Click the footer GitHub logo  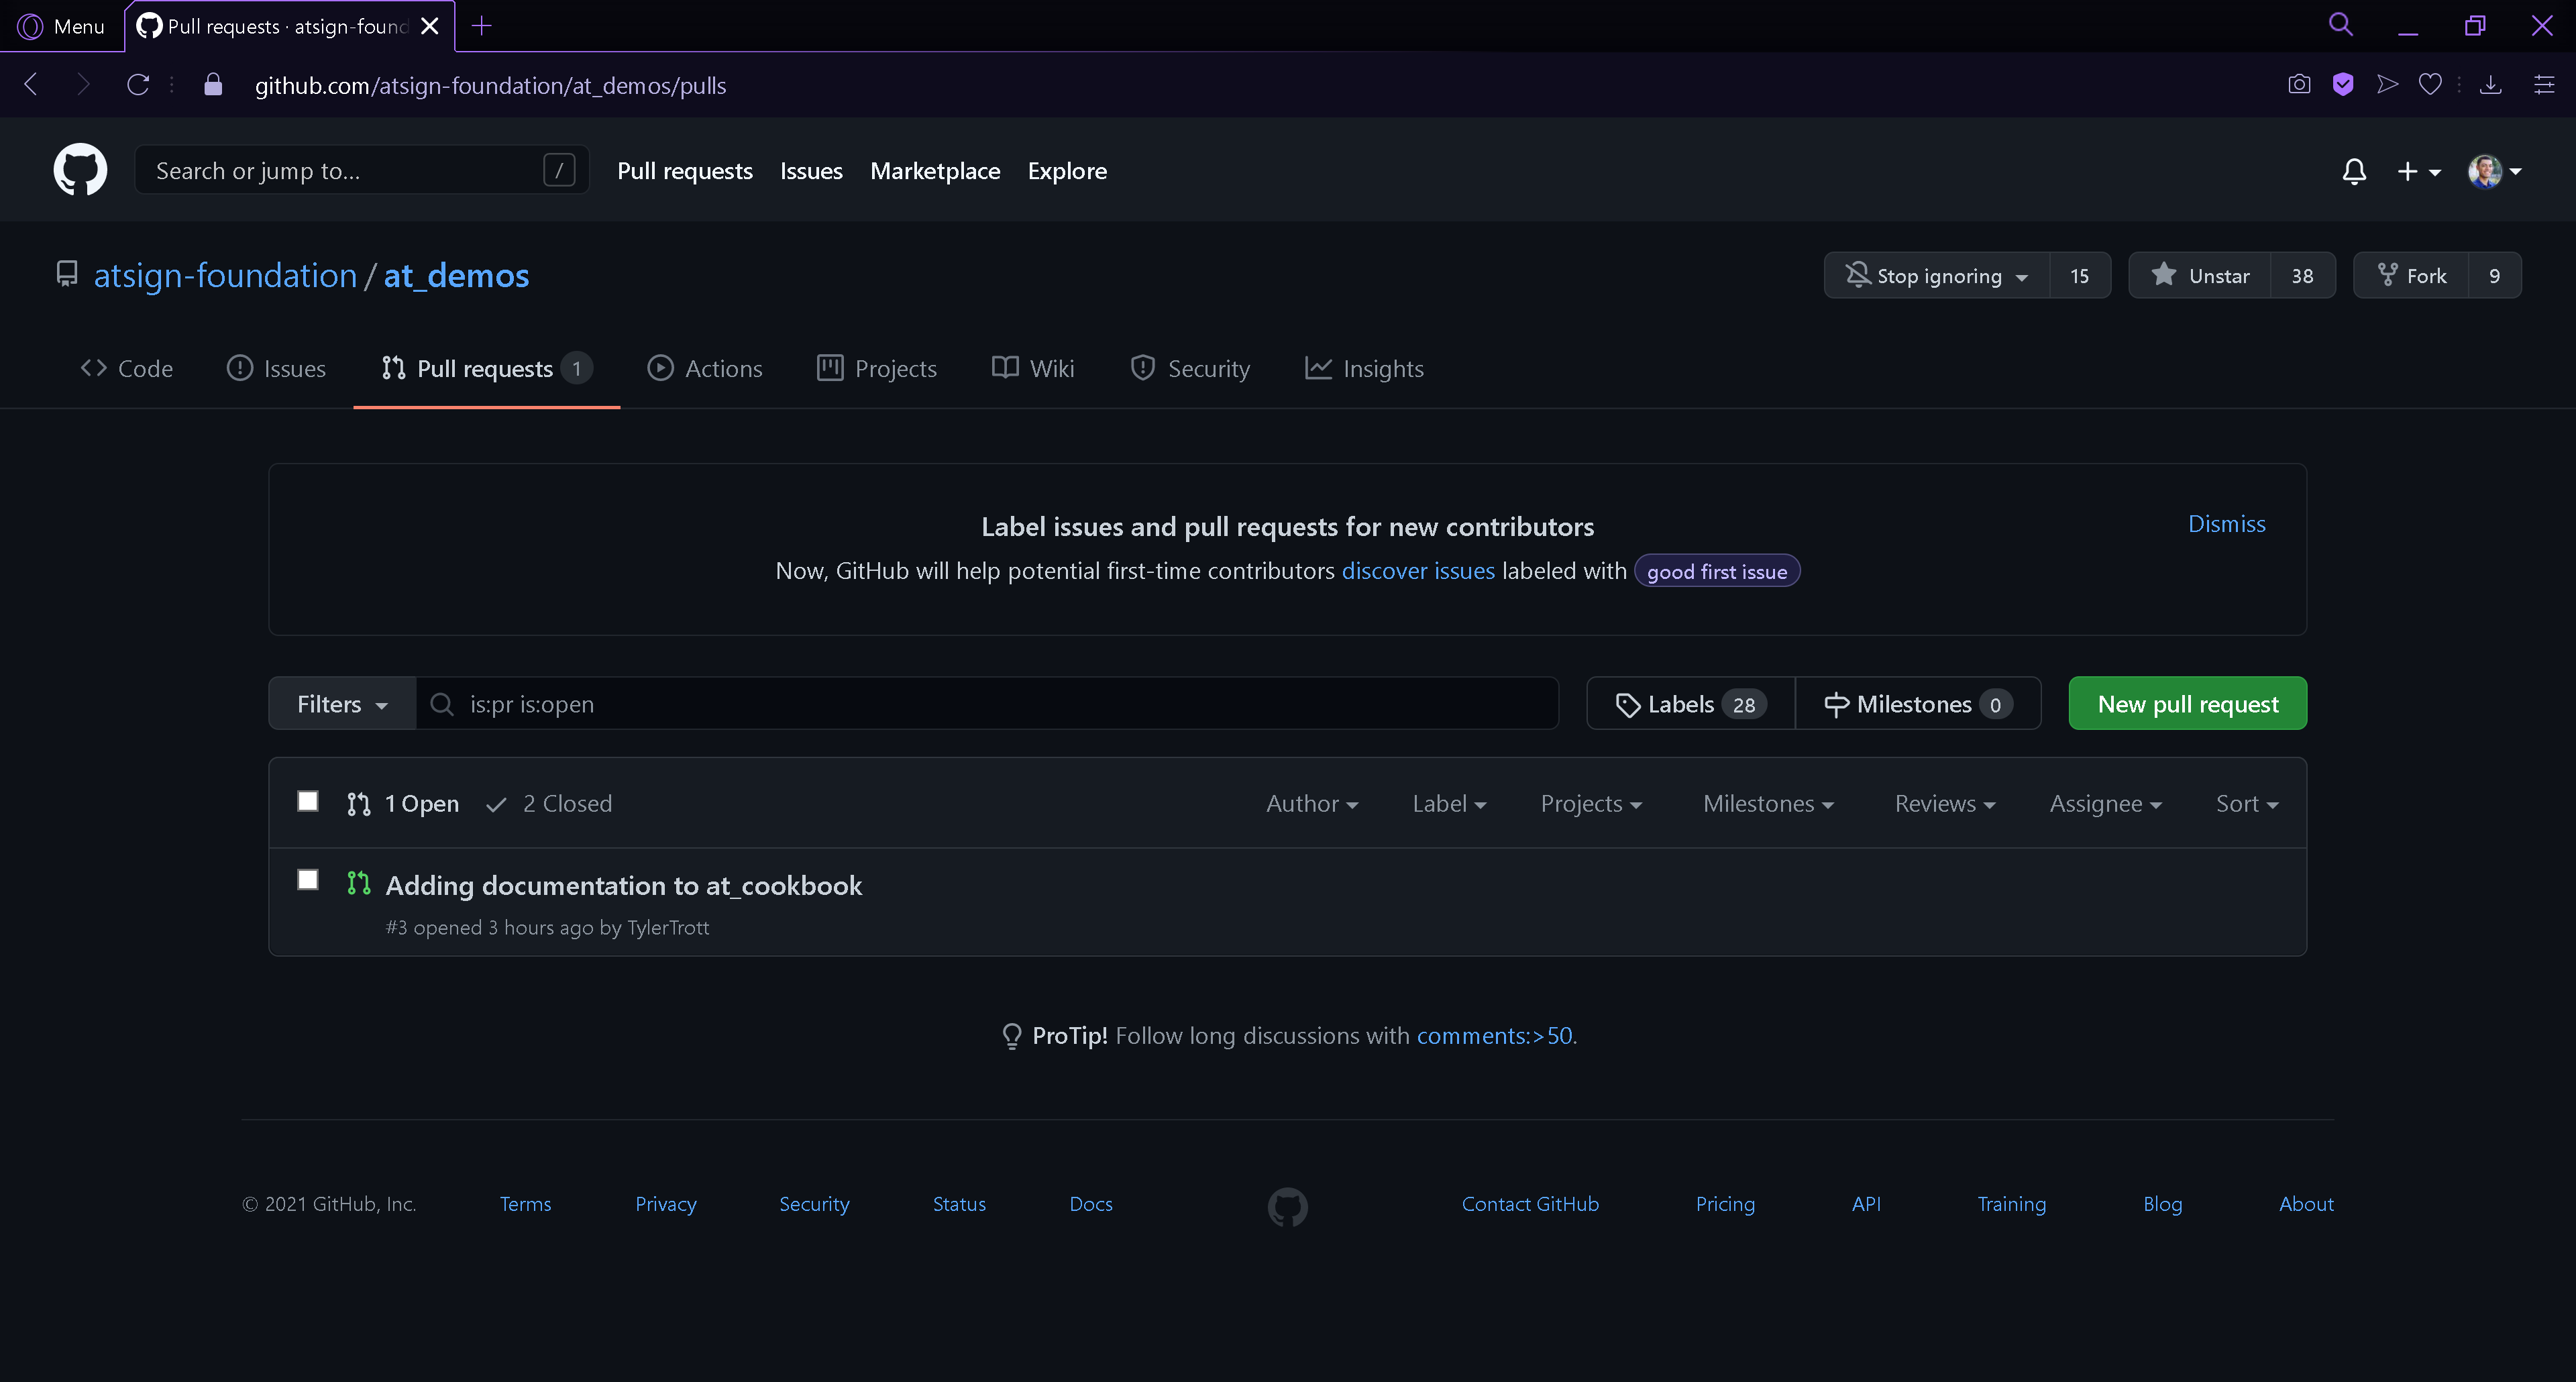click(1287, 1206)
